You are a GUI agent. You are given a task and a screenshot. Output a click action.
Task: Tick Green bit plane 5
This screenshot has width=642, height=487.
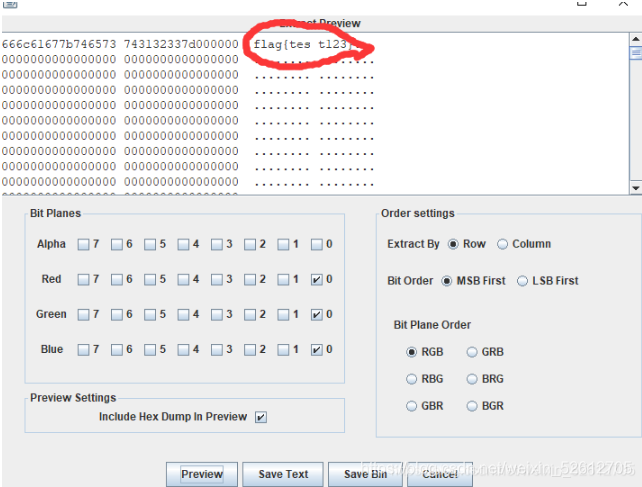[x=150, y=315]
